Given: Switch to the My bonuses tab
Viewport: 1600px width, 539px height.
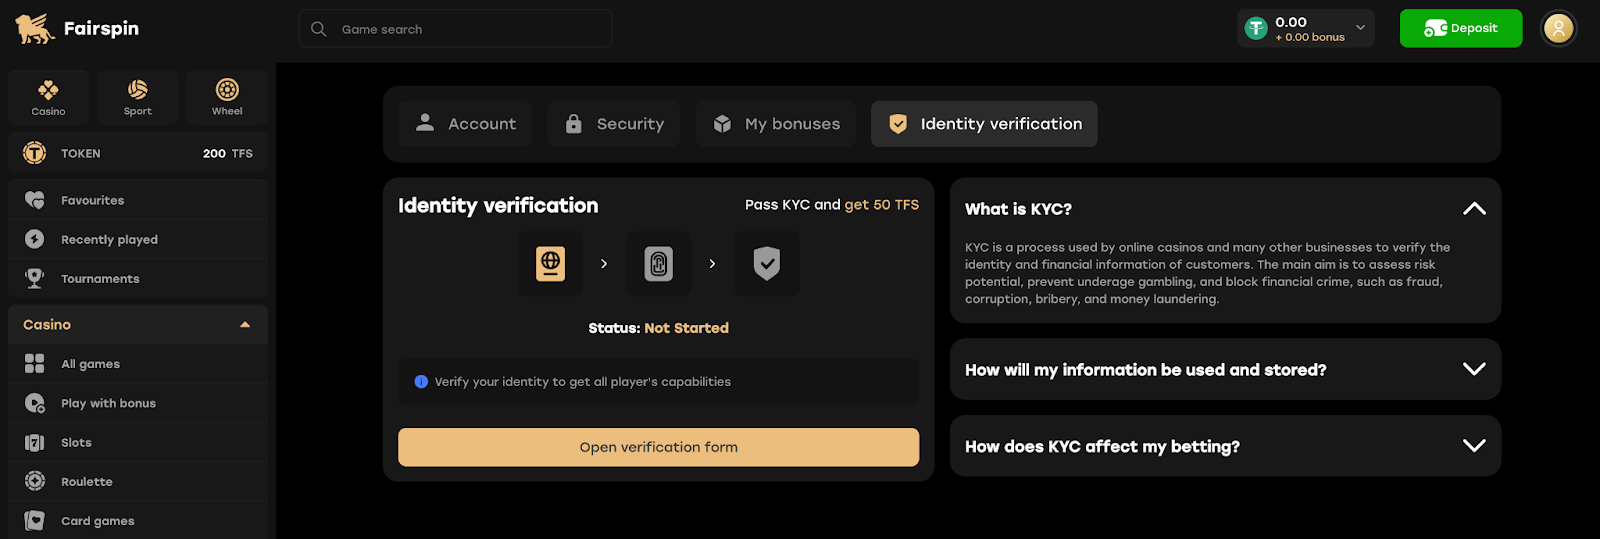Looking at the screenshot, I should 776,124.
